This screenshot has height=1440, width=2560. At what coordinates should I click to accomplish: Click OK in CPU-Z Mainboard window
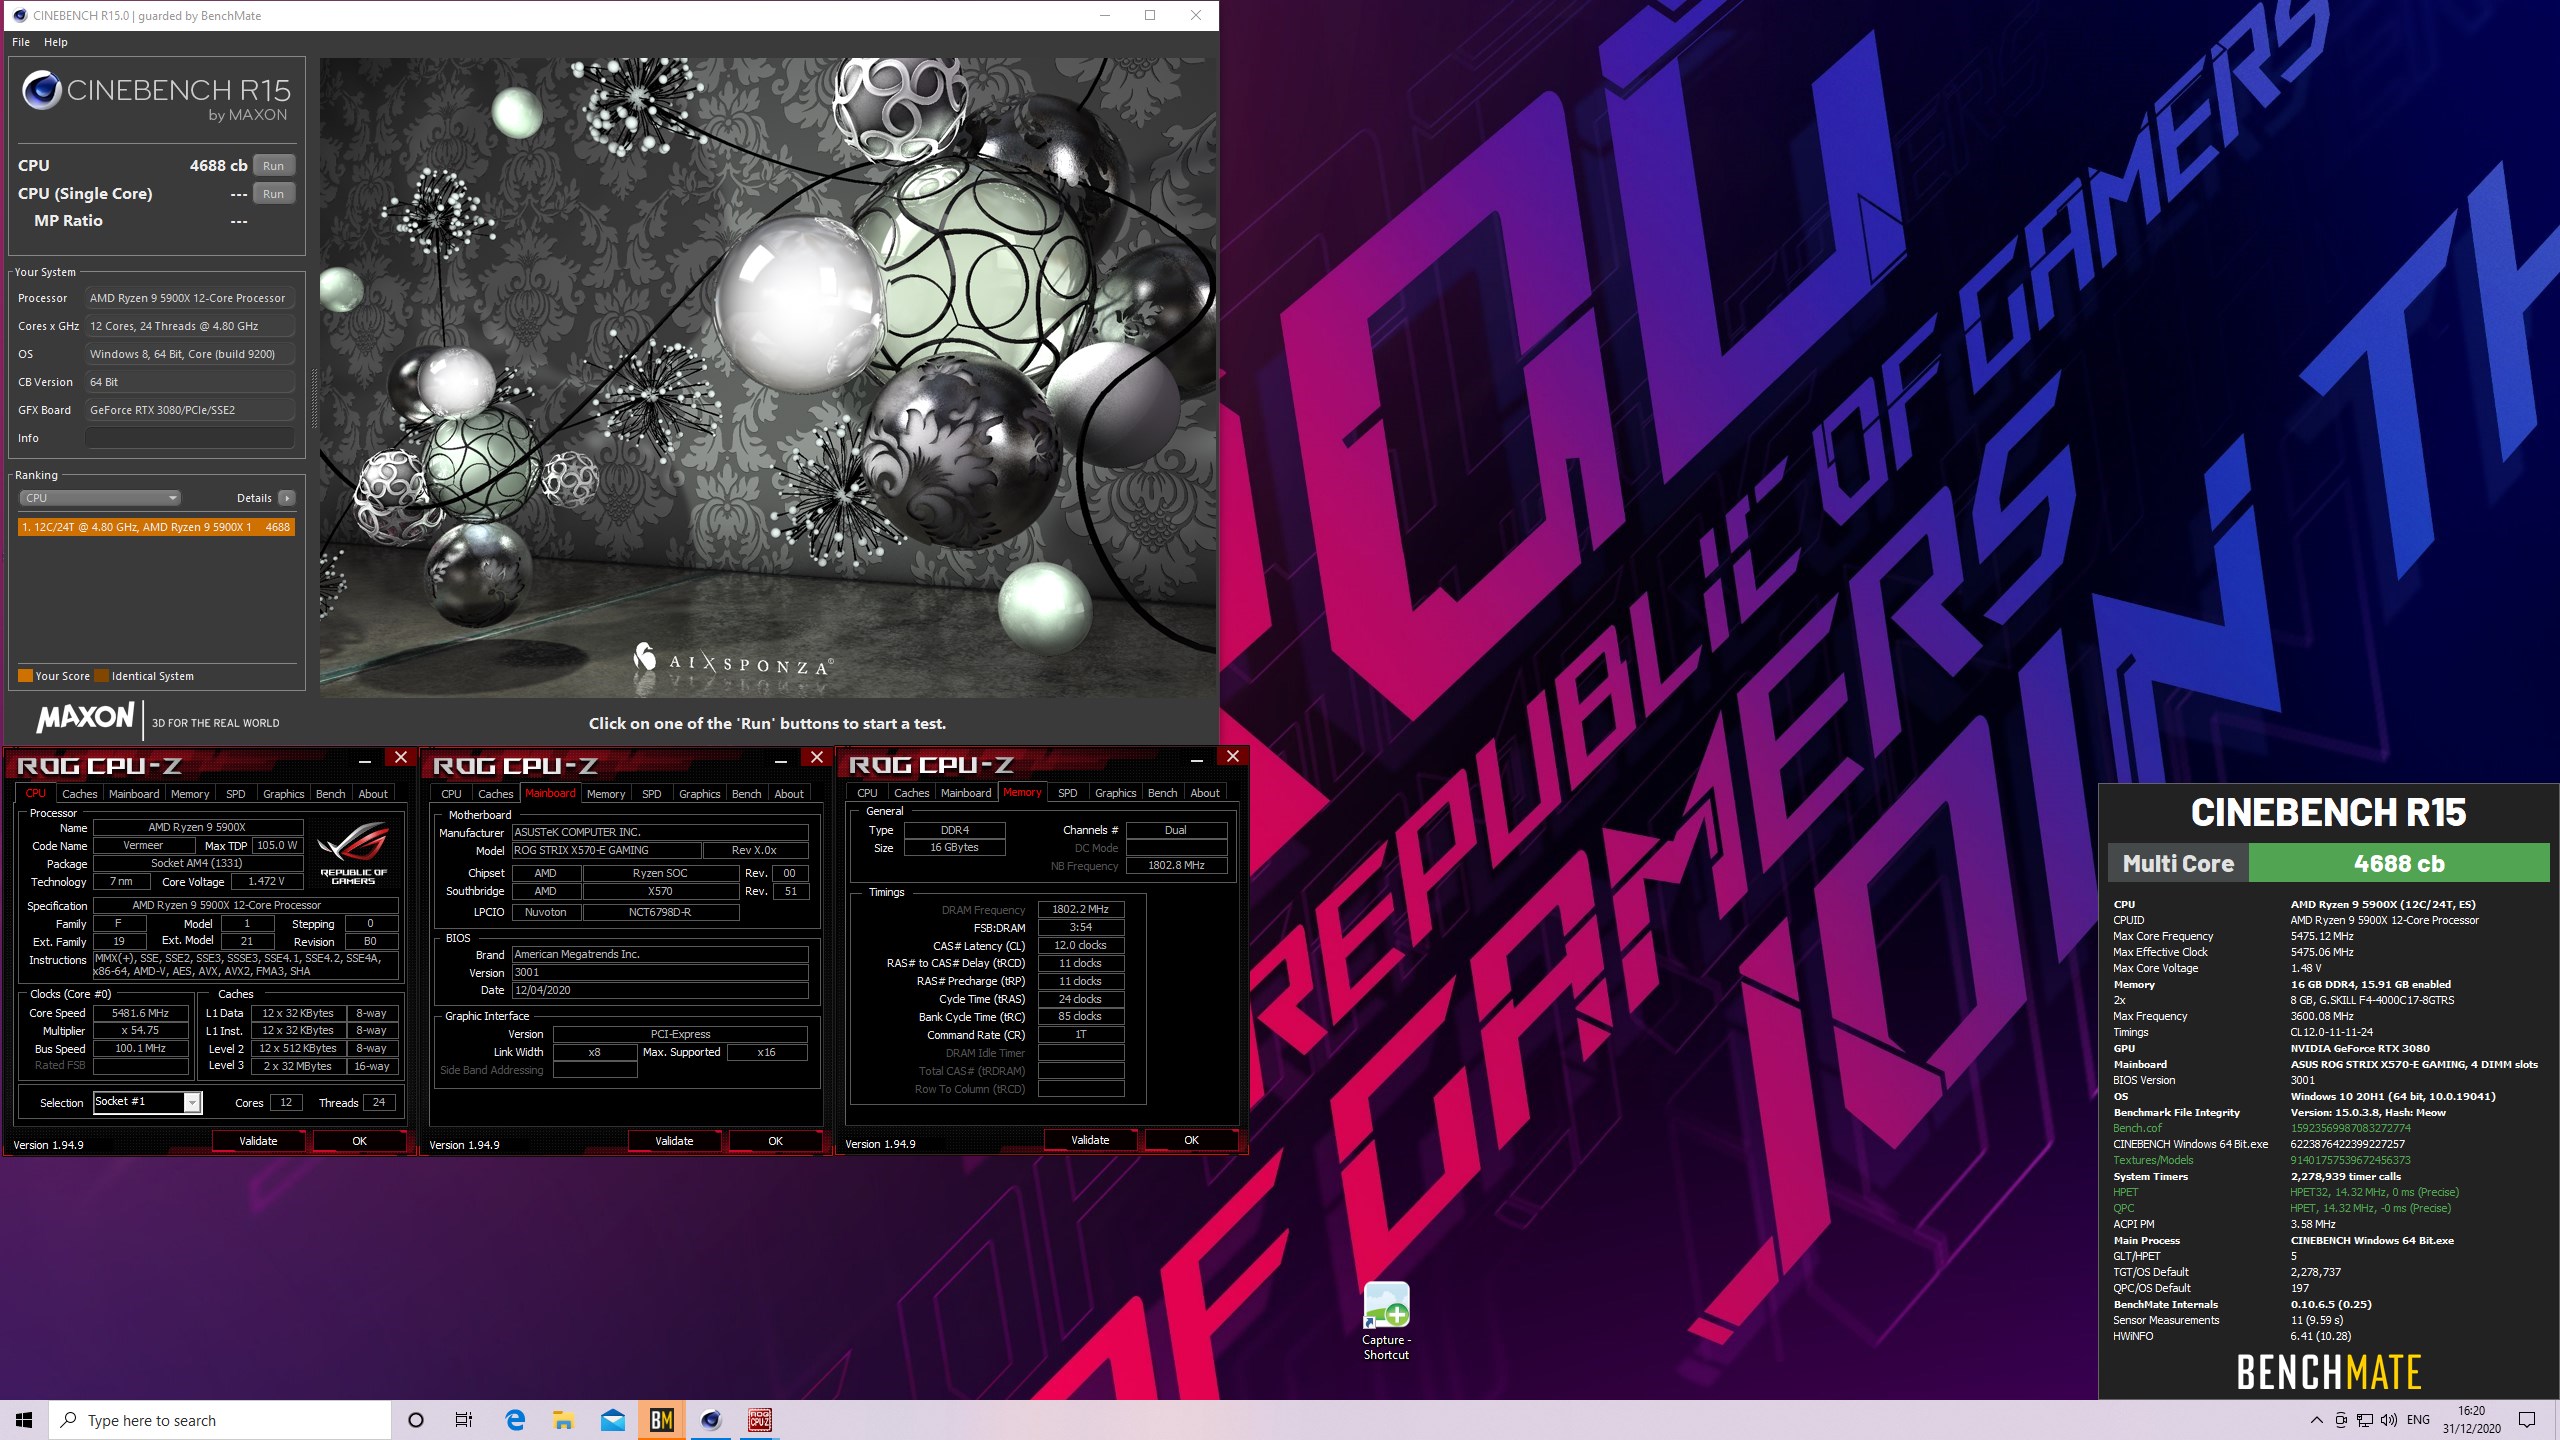[x=775, y=1141]
